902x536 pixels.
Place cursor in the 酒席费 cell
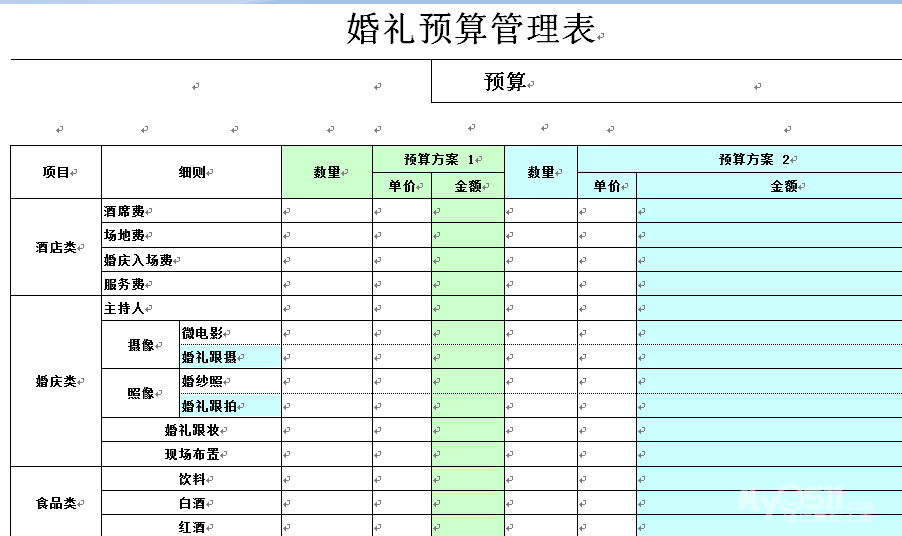(x=124, y=211)
